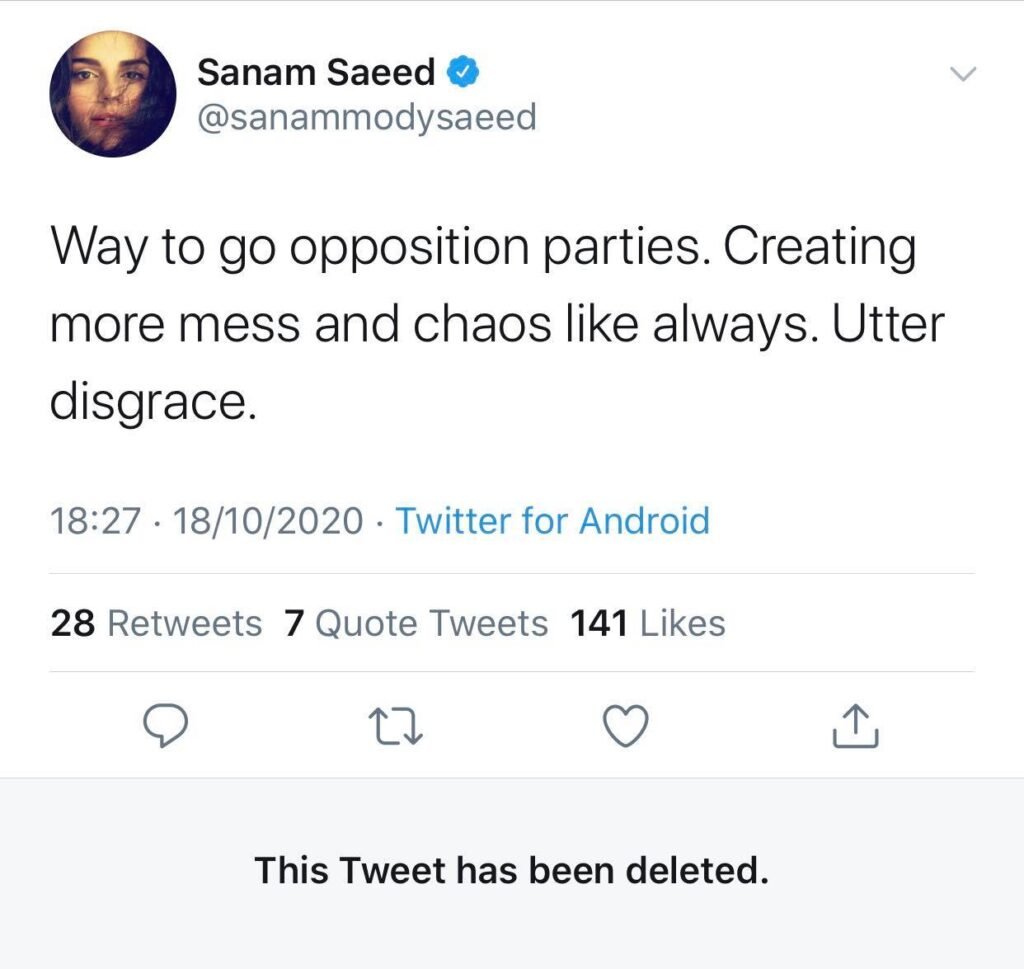The image size is (1024, 969).
Task: Tap the share upload icon
Action: tap(855, 727)
